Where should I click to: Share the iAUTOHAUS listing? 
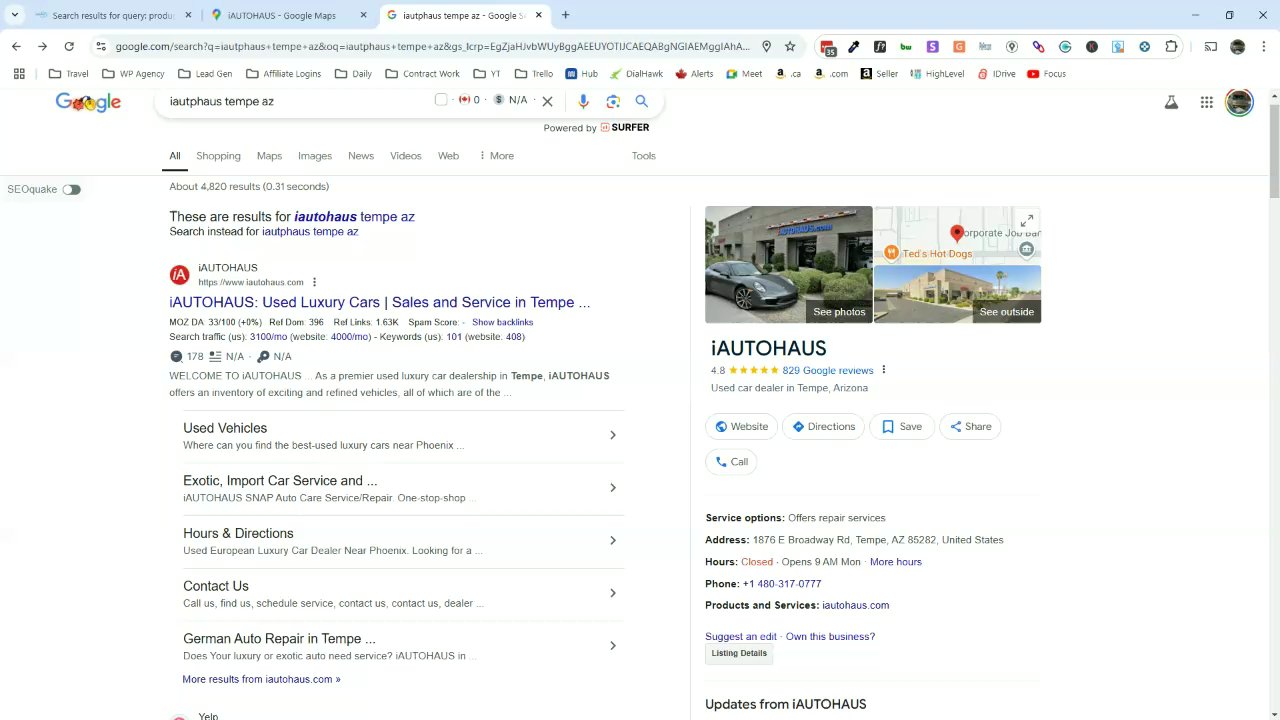click(x=970, y=427)
